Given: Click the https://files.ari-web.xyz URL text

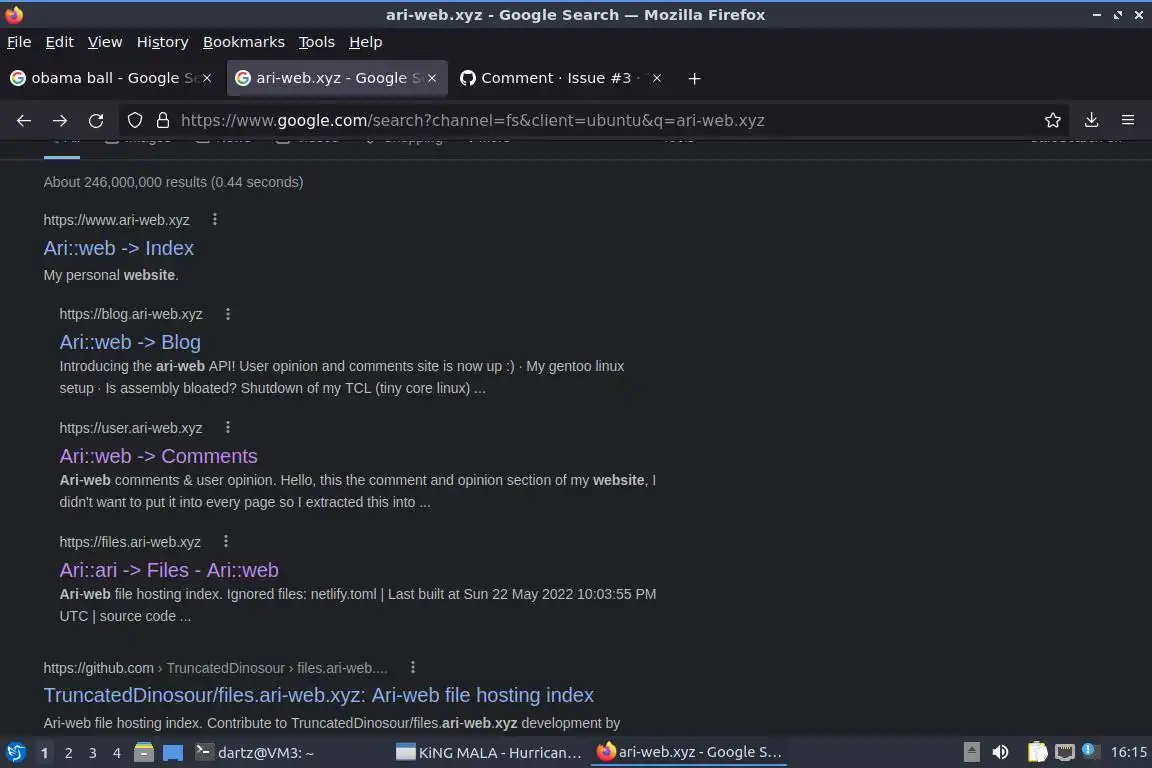Looking at the screenshot, I should [x=130, y=542].
